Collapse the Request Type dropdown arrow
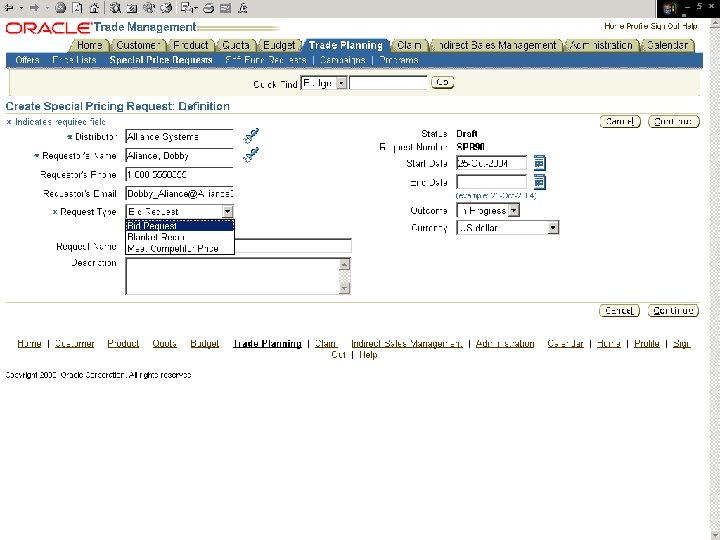The width and height of the screenshot is (720, 540). point(227,211)
